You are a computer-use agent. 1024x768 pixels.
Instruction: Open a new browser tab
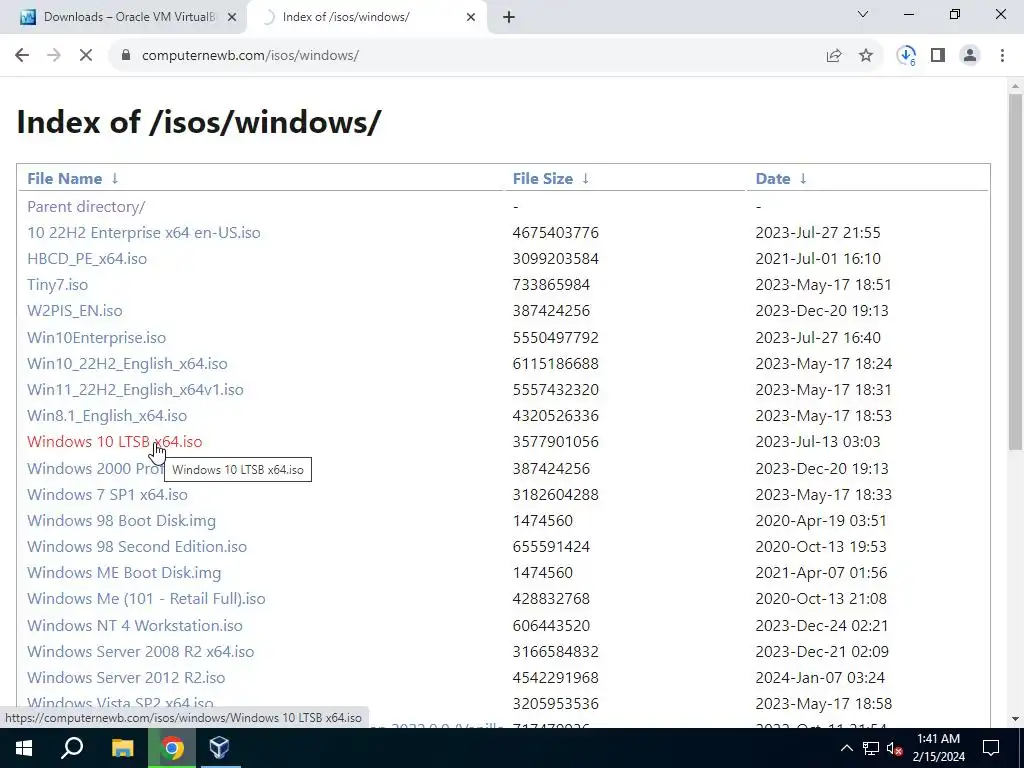pos(509,18)
